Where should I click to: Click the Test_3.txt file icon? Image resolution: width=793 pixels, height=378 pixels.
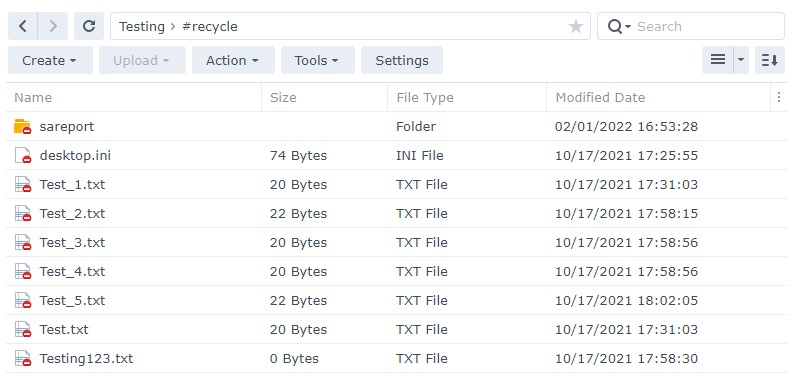click(23, 242)
